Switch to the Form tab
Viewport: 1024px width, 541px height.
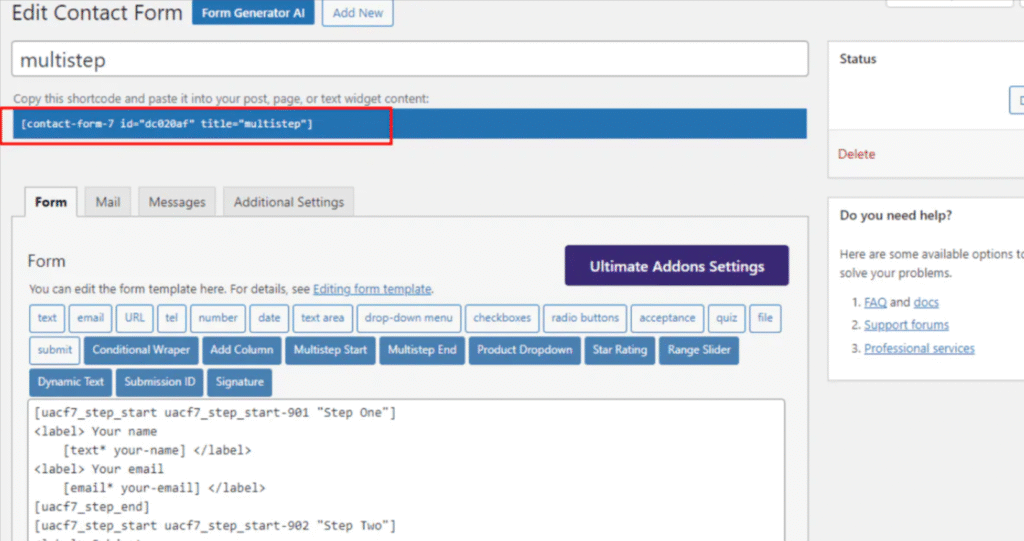[51, 202]
